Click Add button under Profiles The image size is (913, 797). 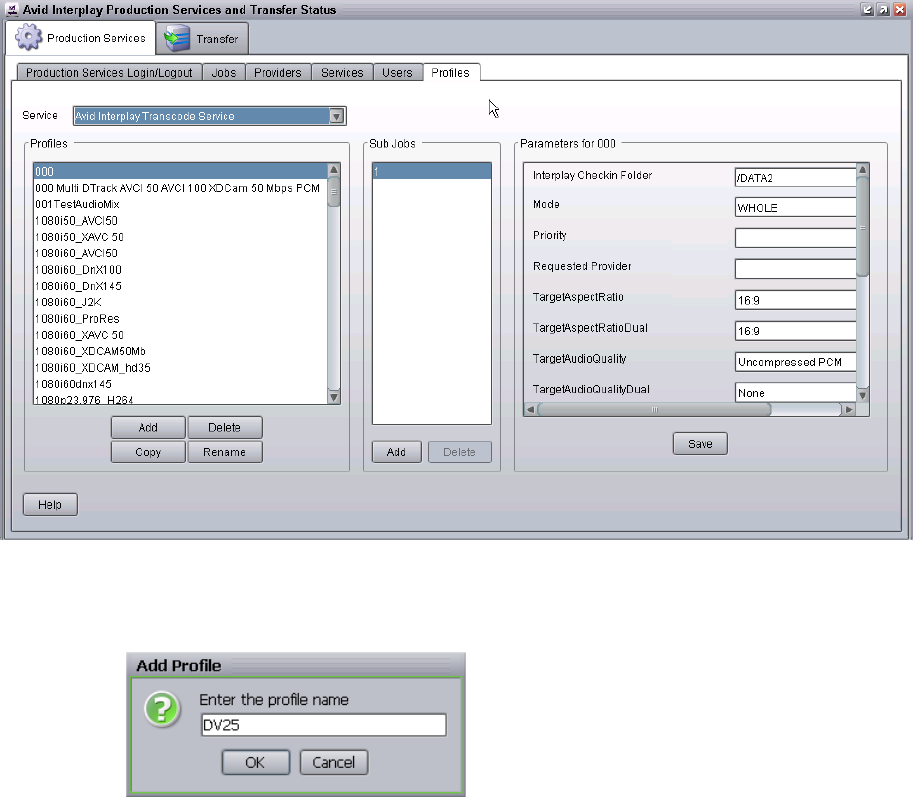pyautogui.click(x=148, y=427)
